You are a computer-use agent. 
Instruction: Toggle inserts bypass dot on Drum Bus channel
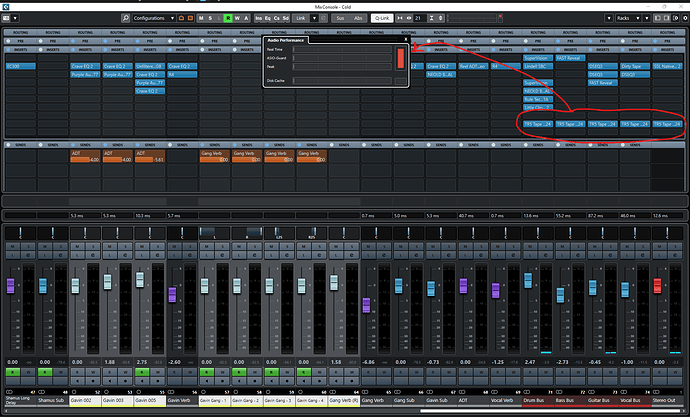(x=526, y=50)
